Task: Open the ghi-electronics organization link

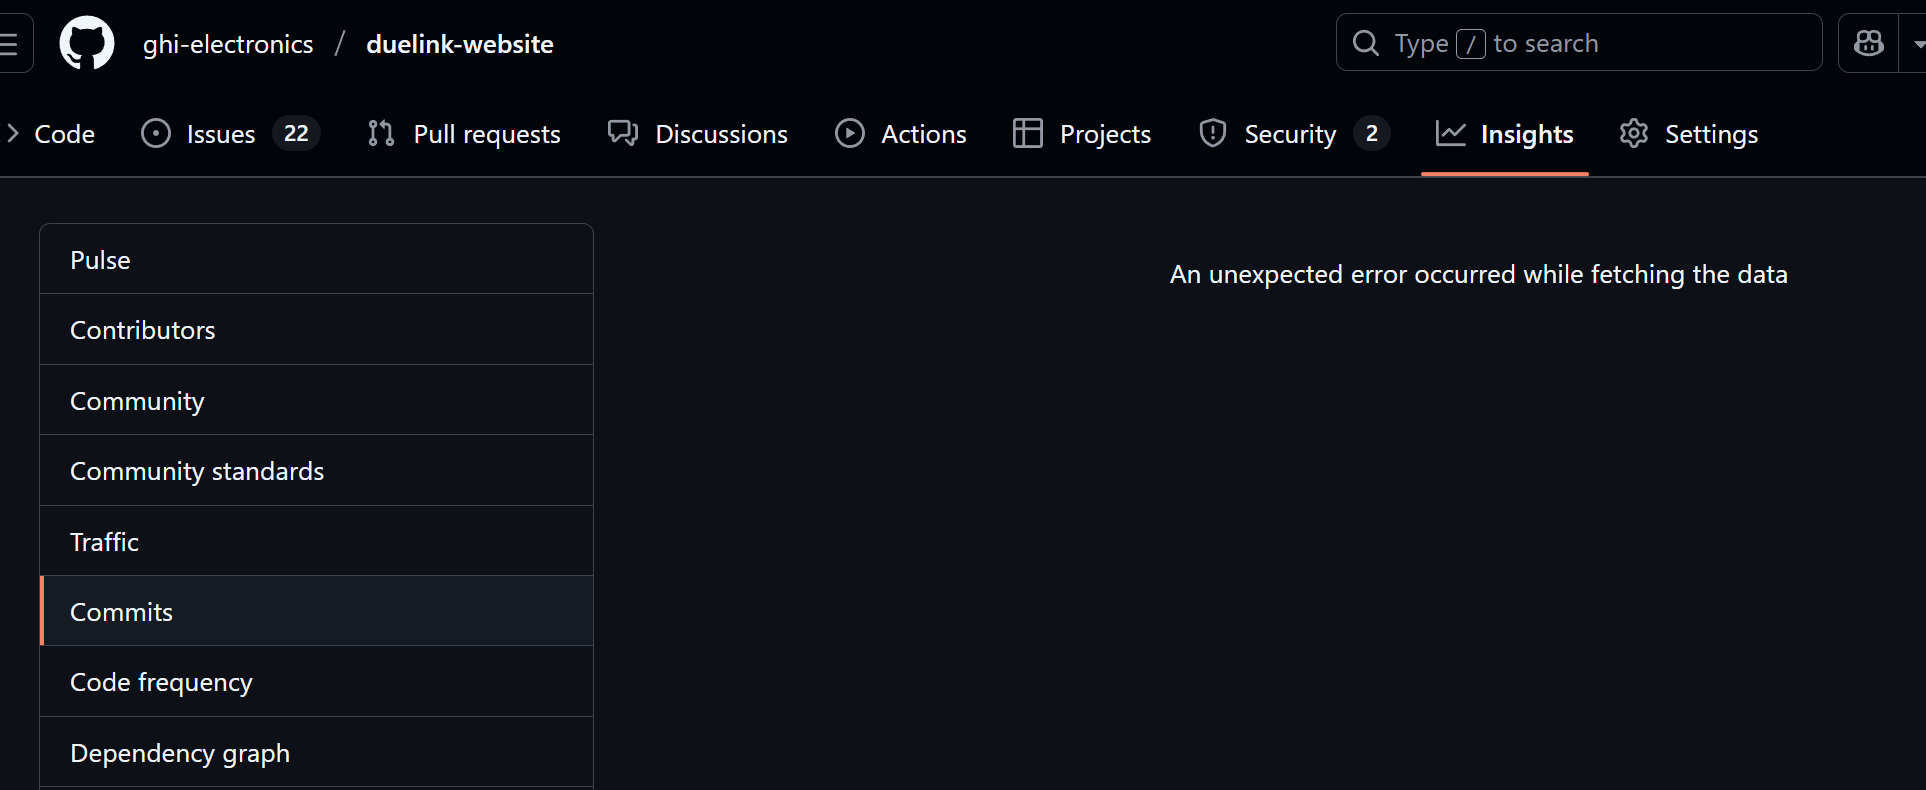Action: click(x=228, y=44)
